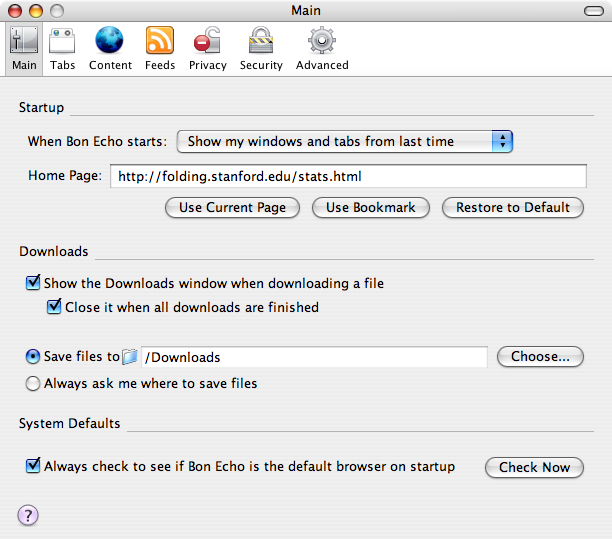Click the purple help question mark button

pos(28,515)
